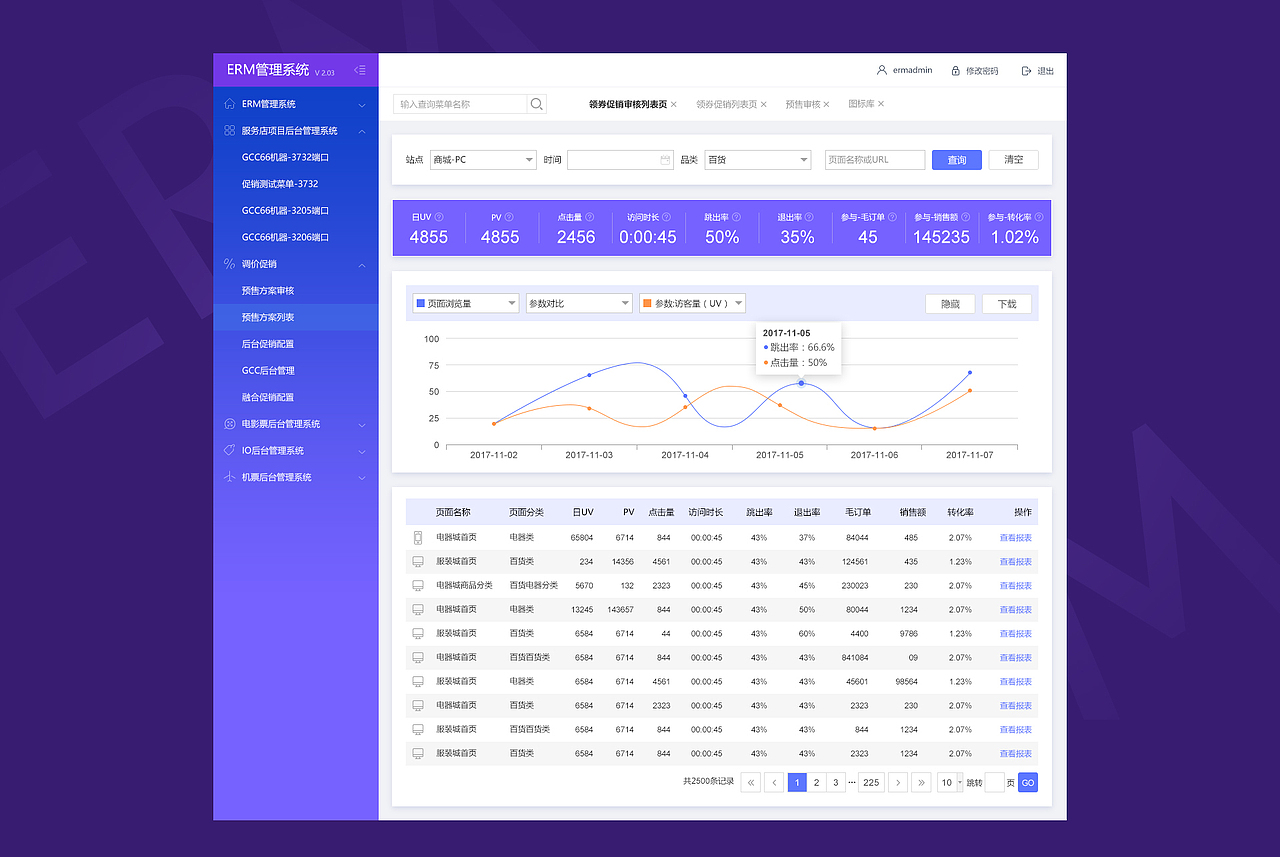Click the GO pagination button
This screenshot has width=1280, height=857.
1028,783
